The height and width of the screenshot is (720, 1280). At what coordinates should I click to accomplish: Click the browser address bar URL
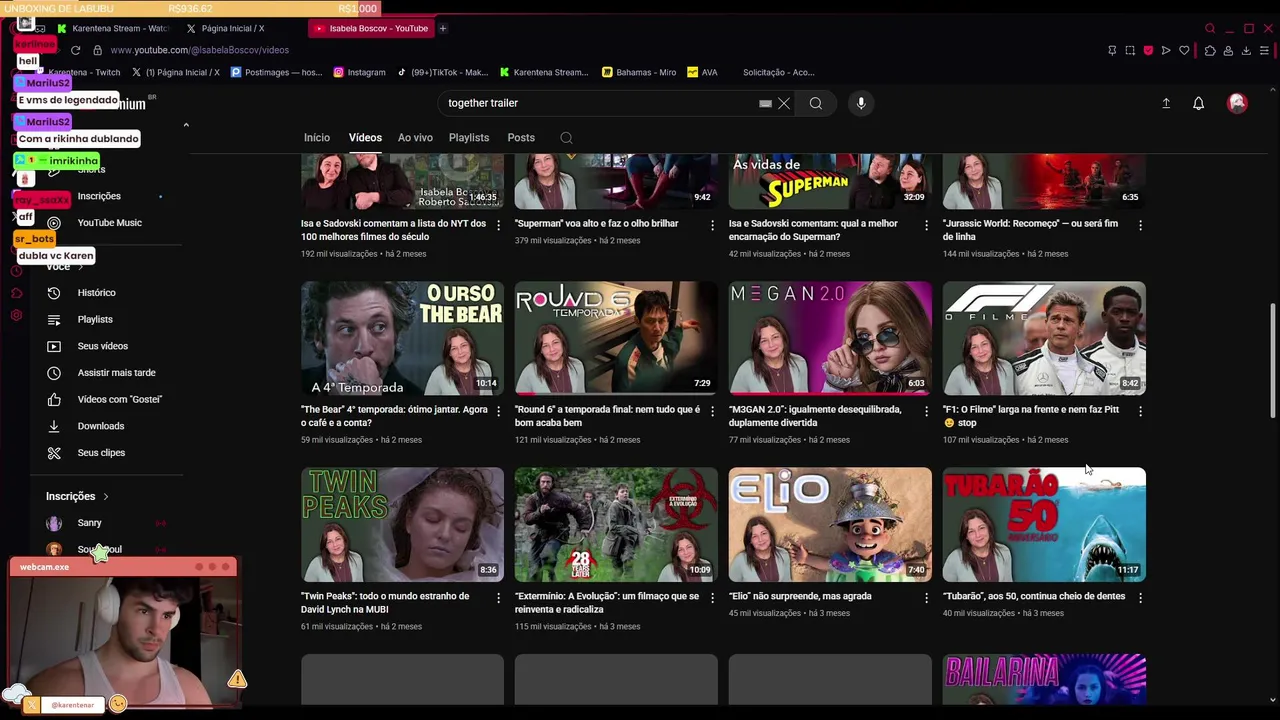click(200, 50)
